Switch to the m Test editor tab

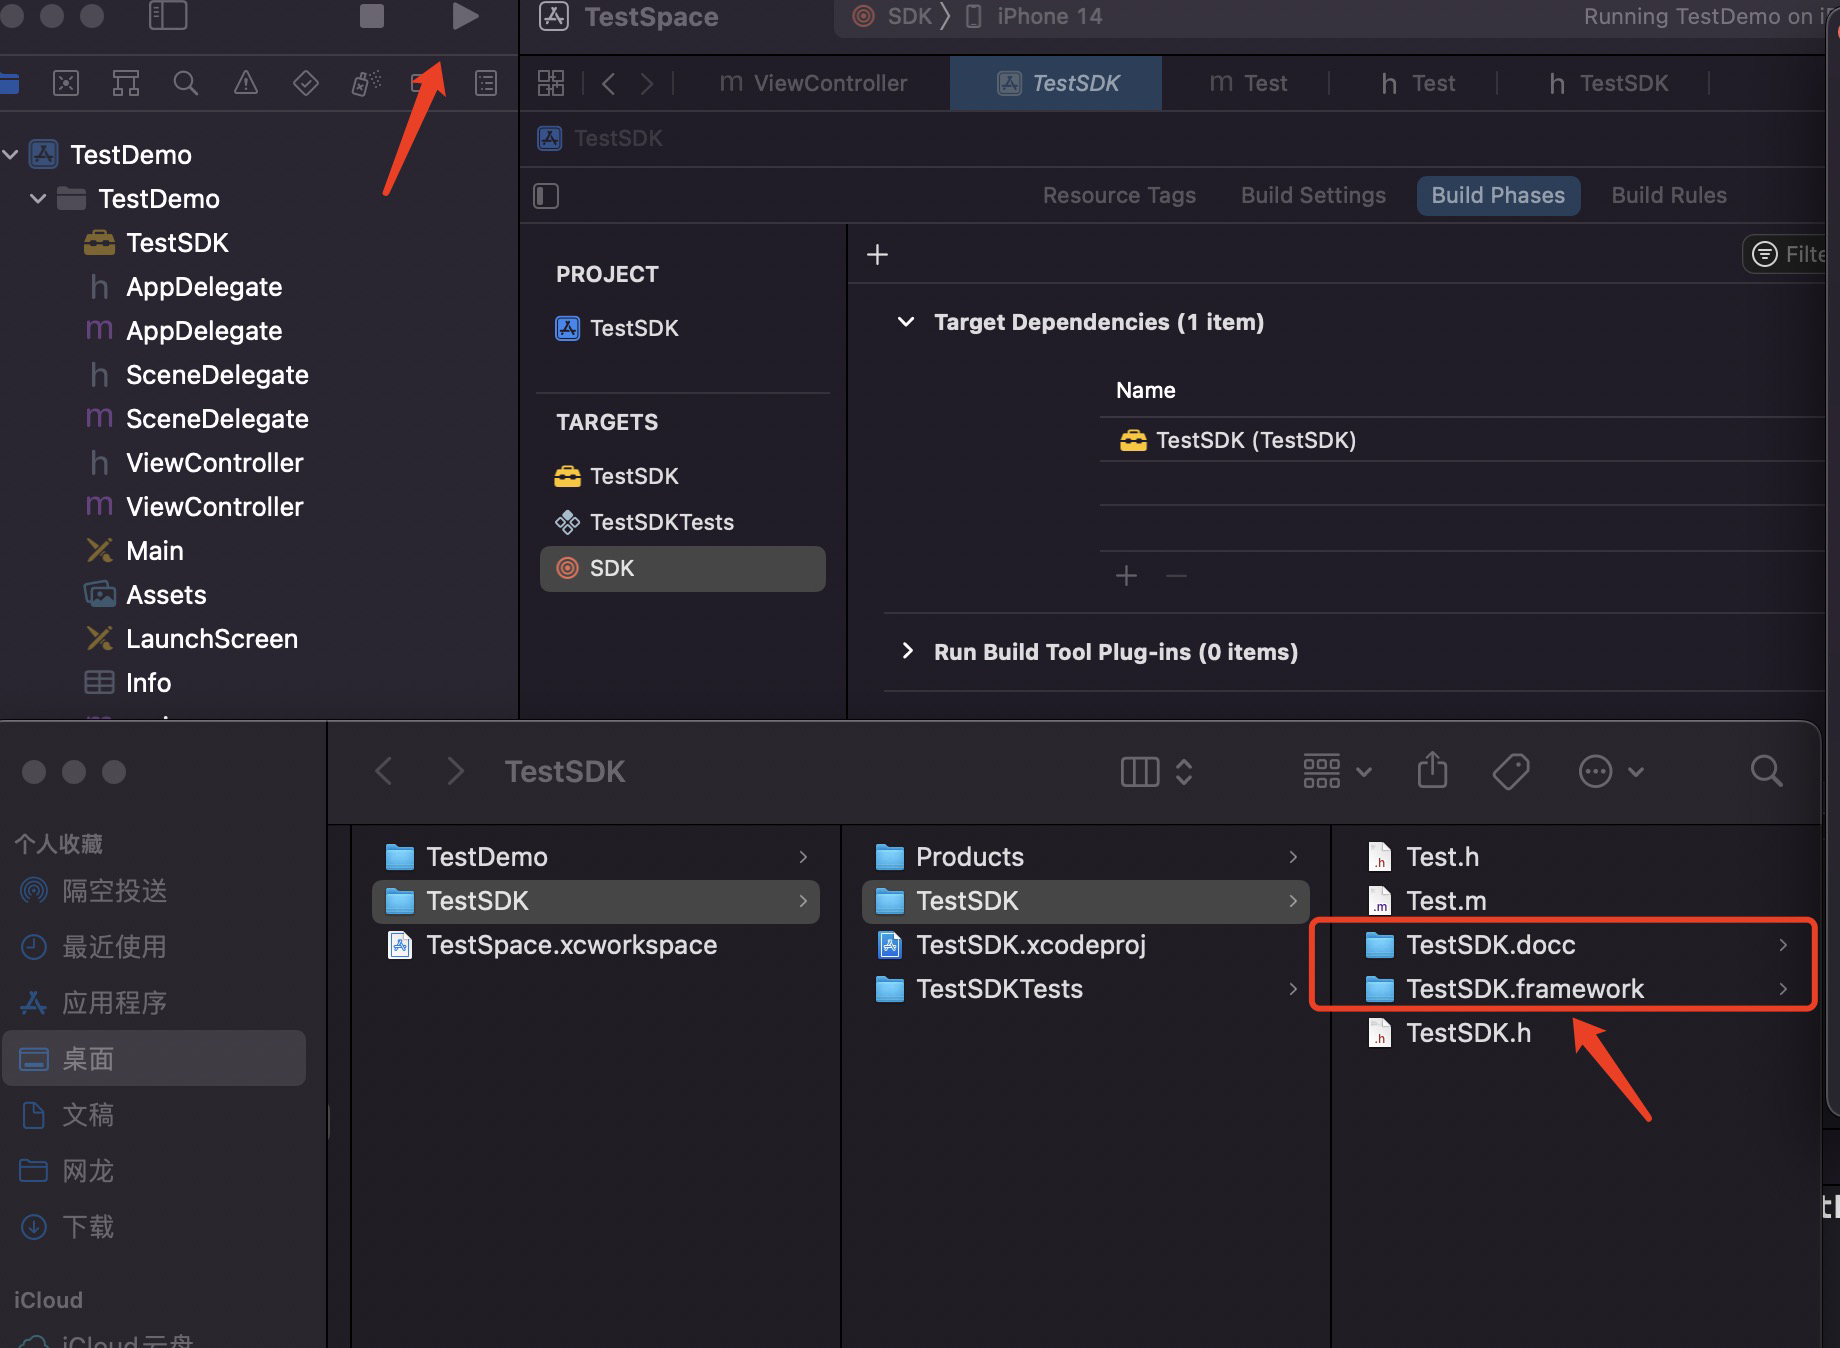1248,83
